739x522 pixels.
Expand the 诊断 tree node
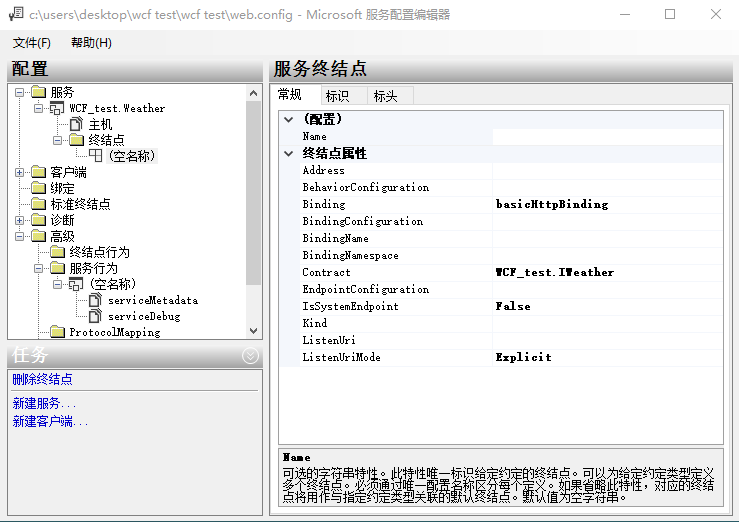19,220
